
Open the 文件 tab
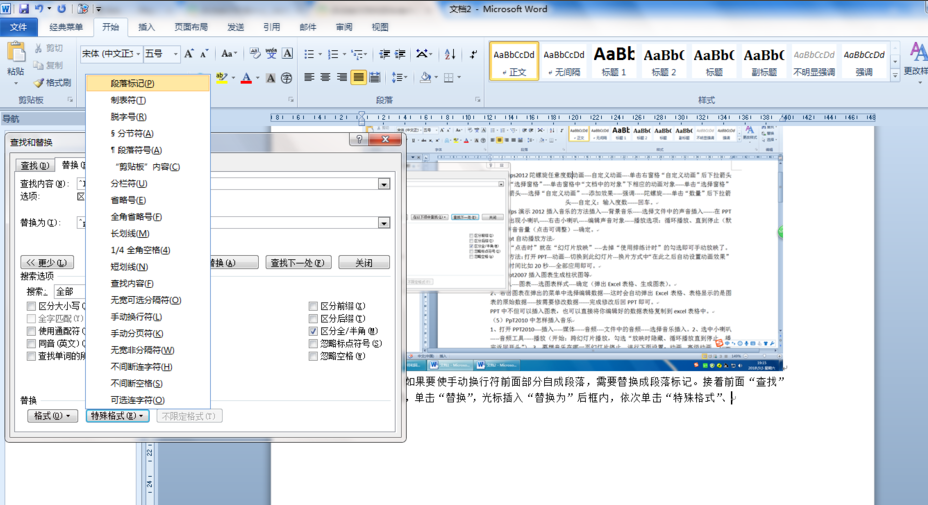[18, 27]
